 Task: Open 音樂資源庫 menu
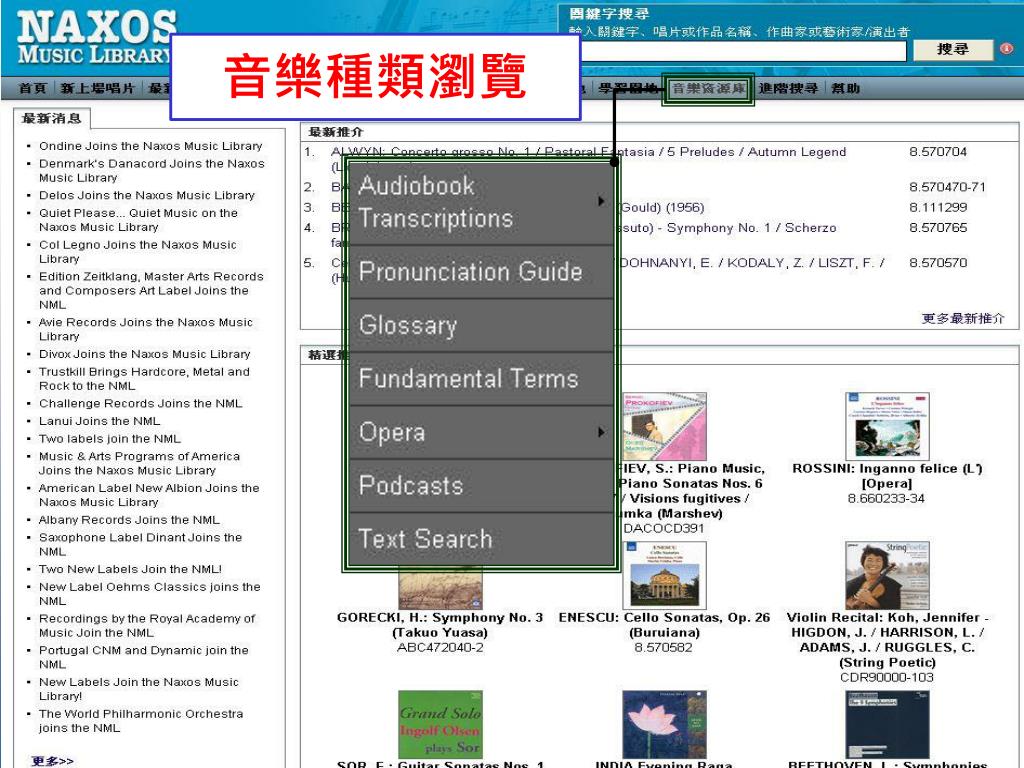point(709,89)
